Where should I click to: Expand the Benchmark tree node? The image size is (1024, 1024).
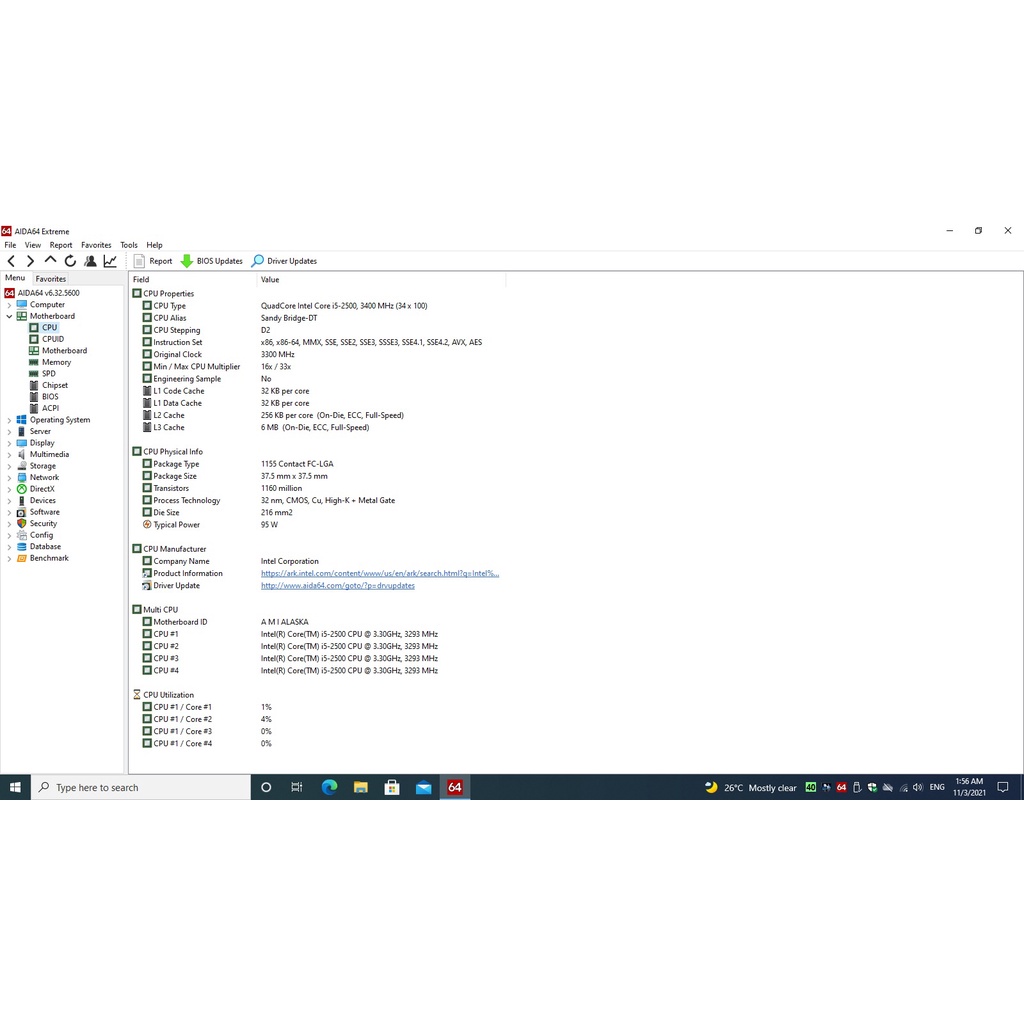(9, 558)
